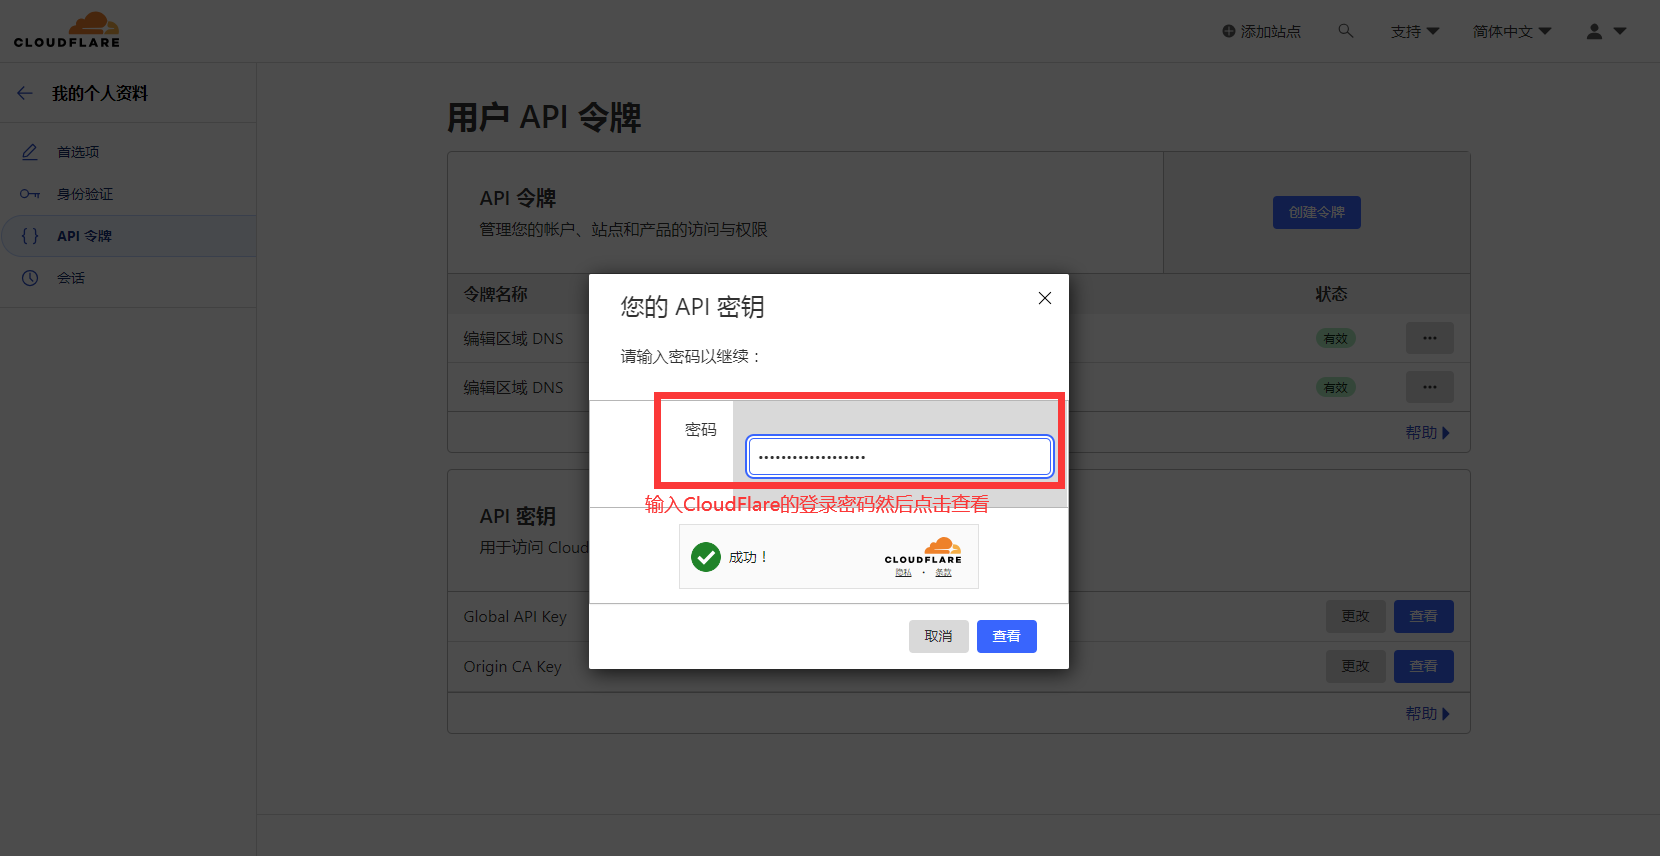The image size is (1660, 856).
Task: Go back with the arrow beside 我的个人资料
Action: 25,93
